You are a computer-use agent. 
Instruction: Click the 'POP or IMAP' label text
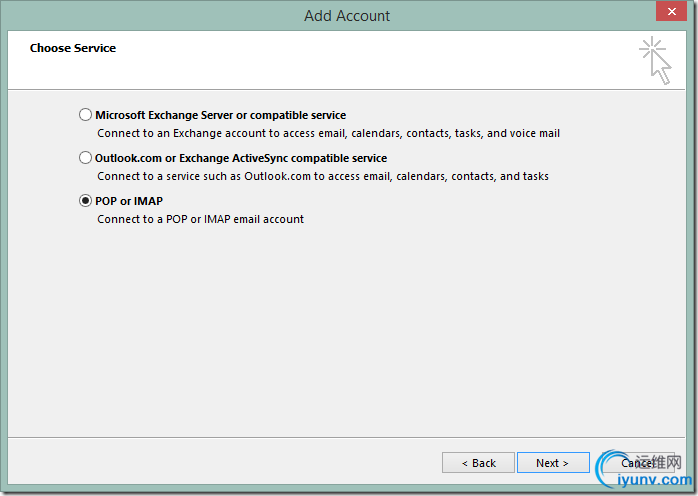point(129,201)
